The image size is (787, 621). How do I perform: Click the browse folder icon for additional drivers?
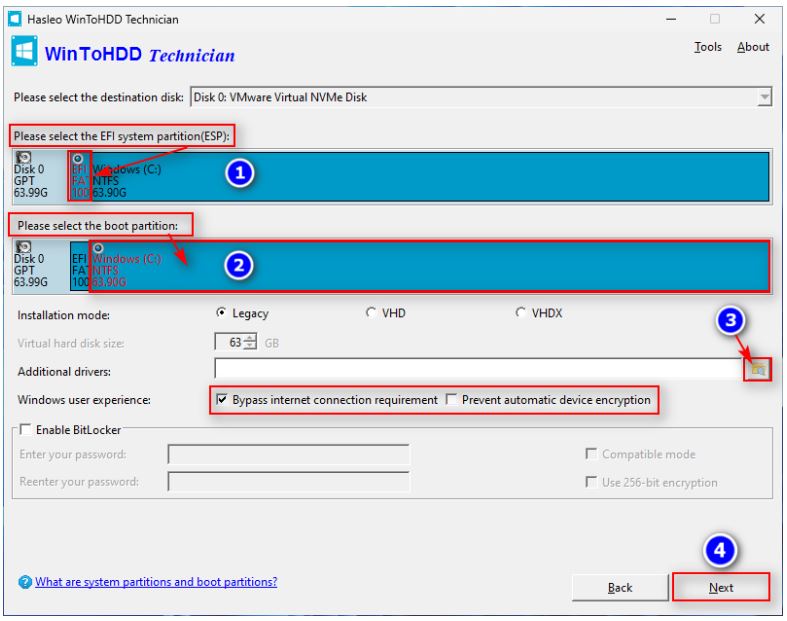[x=758, y=370]
